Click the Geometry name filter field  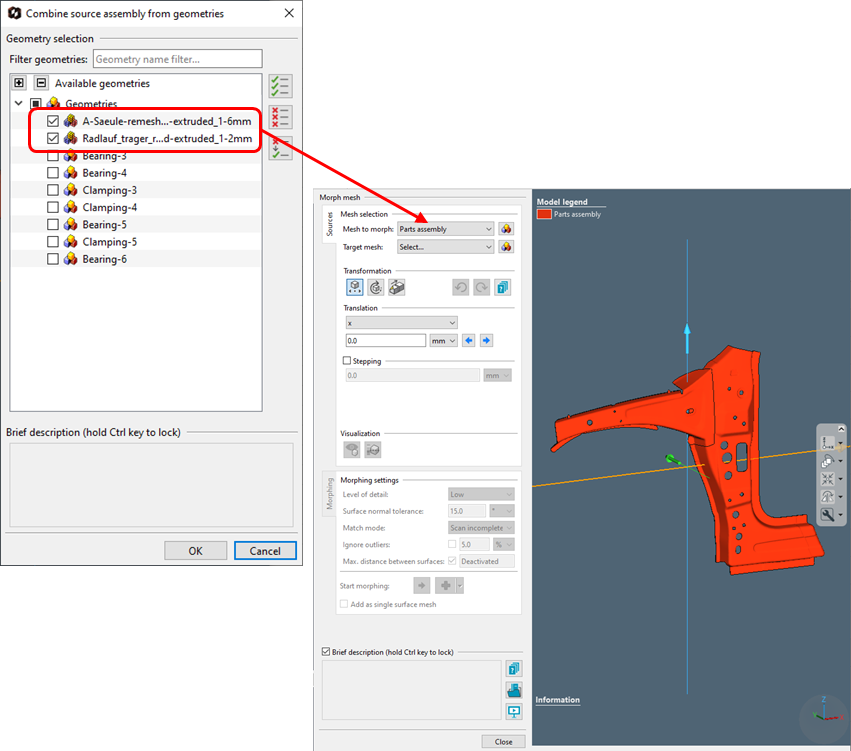[177, 59]
